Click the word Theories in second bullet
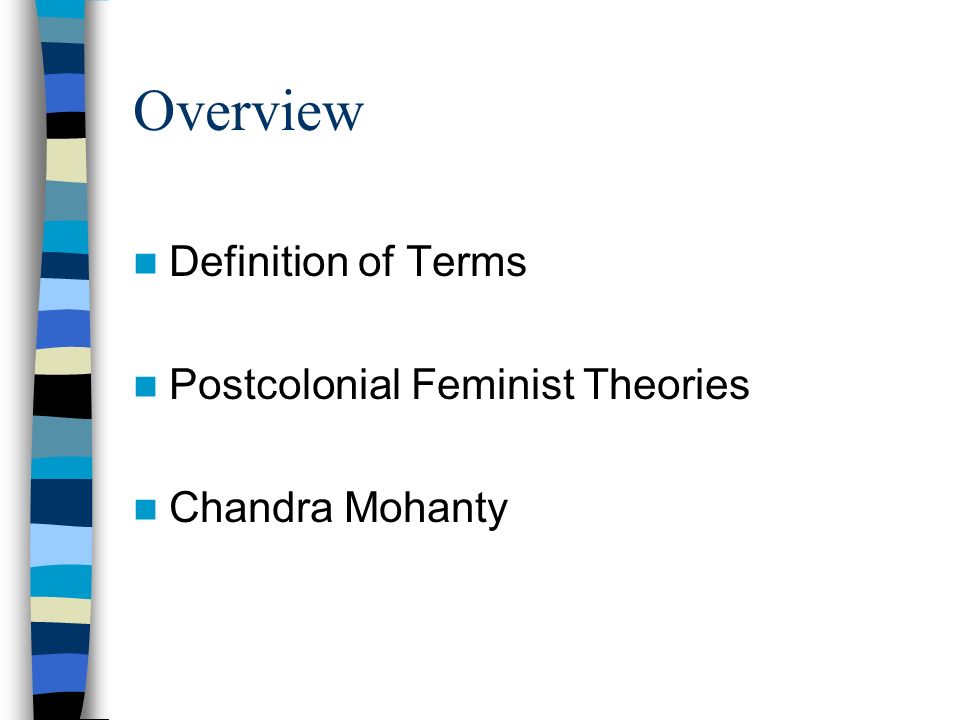Screen dimensions: 960x720 [x=666, y=384]
